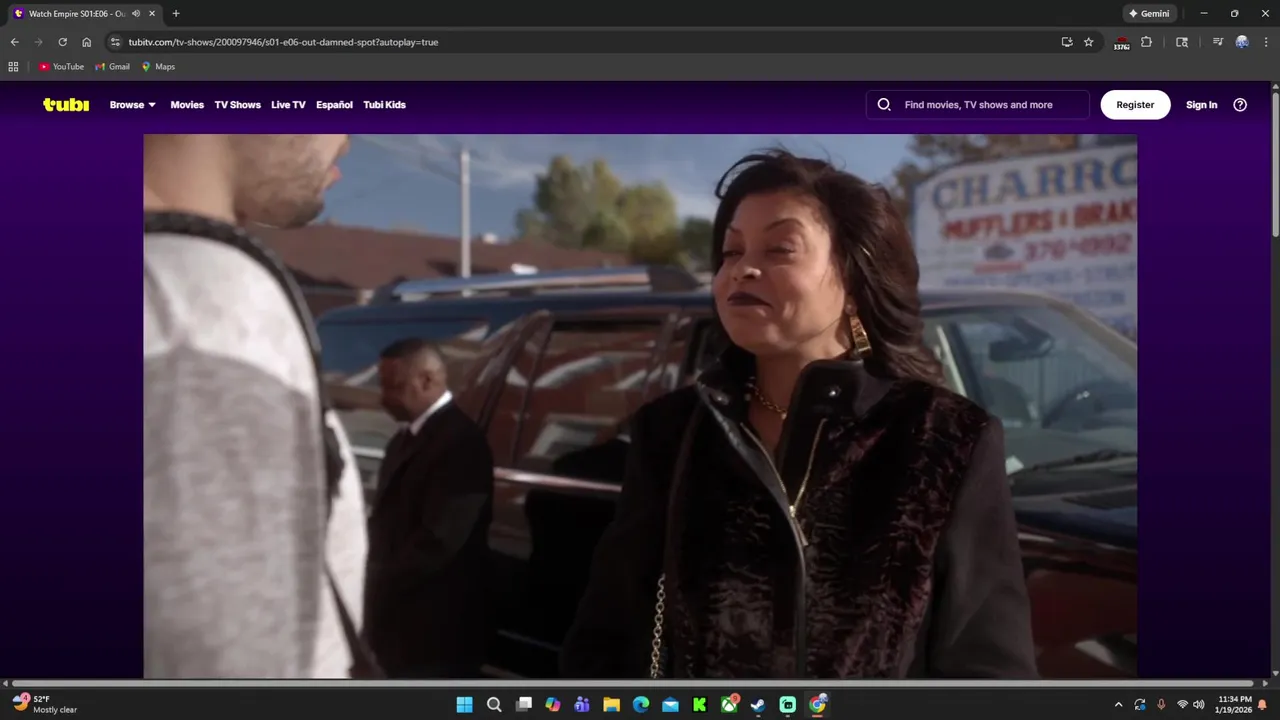Viewport: 1280px width, 720px height.
Task: Open the TV Shows section
Action: 237,104
